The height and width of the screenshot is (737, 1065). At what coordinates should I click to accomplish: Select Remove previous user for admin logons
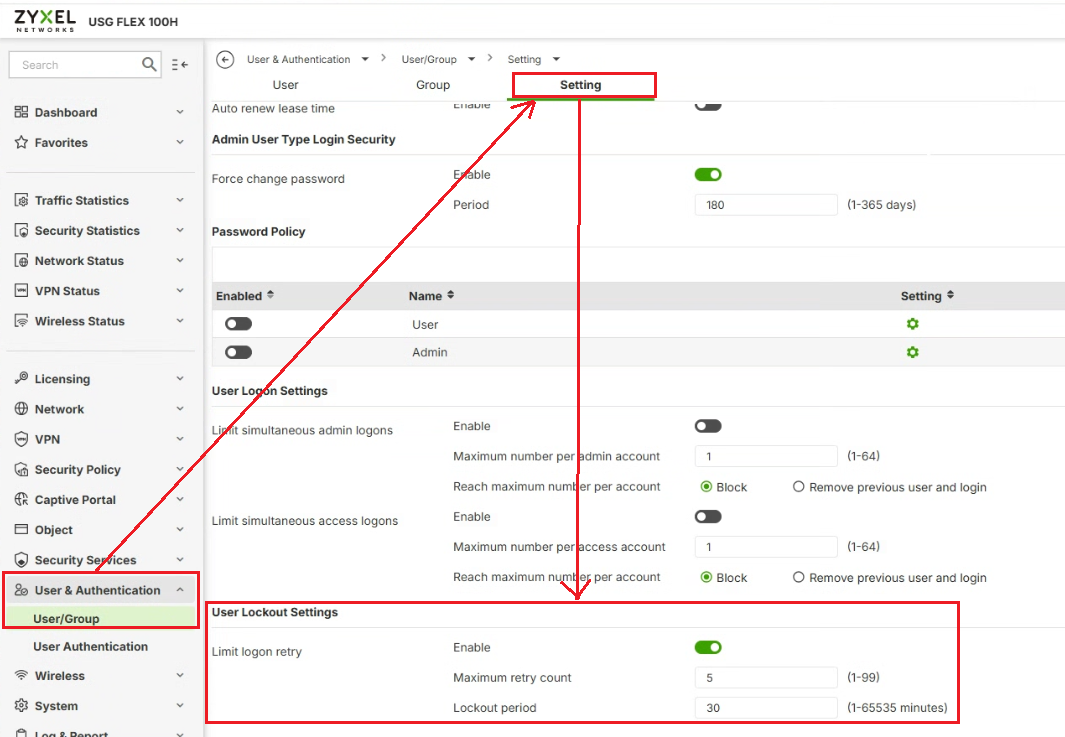[x=799, y=487]
